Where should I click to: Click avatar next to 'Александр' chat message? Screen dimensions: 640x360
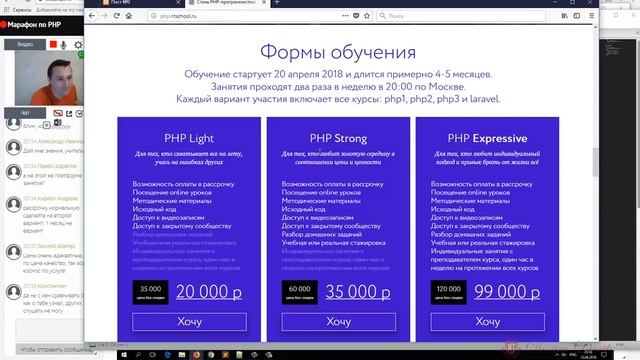pyautogui.click(x=13, y=147)
